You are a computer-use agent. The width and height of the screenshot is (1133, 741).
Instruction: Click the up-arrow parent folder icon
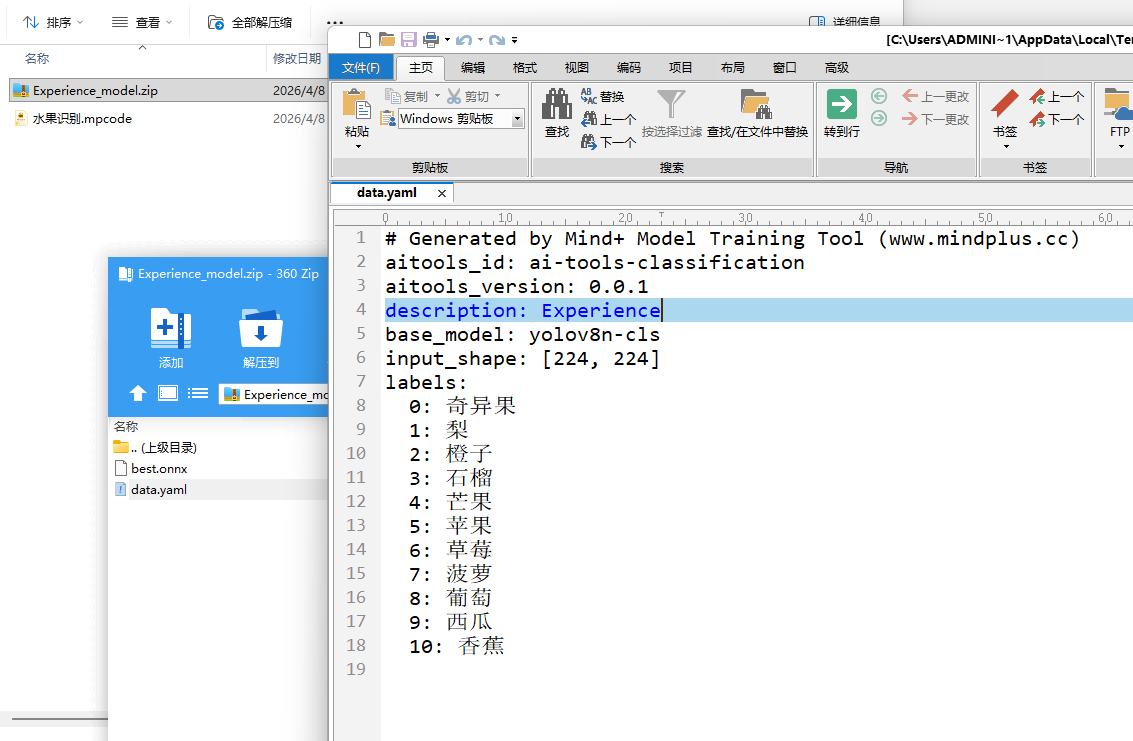pyautogui.click(x=138, y=393)
